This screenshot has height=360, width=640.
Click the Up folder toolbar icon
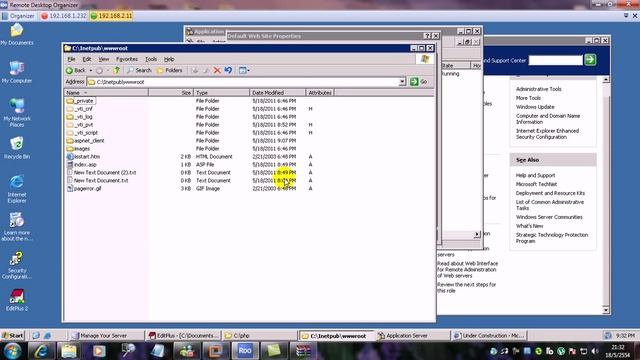click(117, 70)
